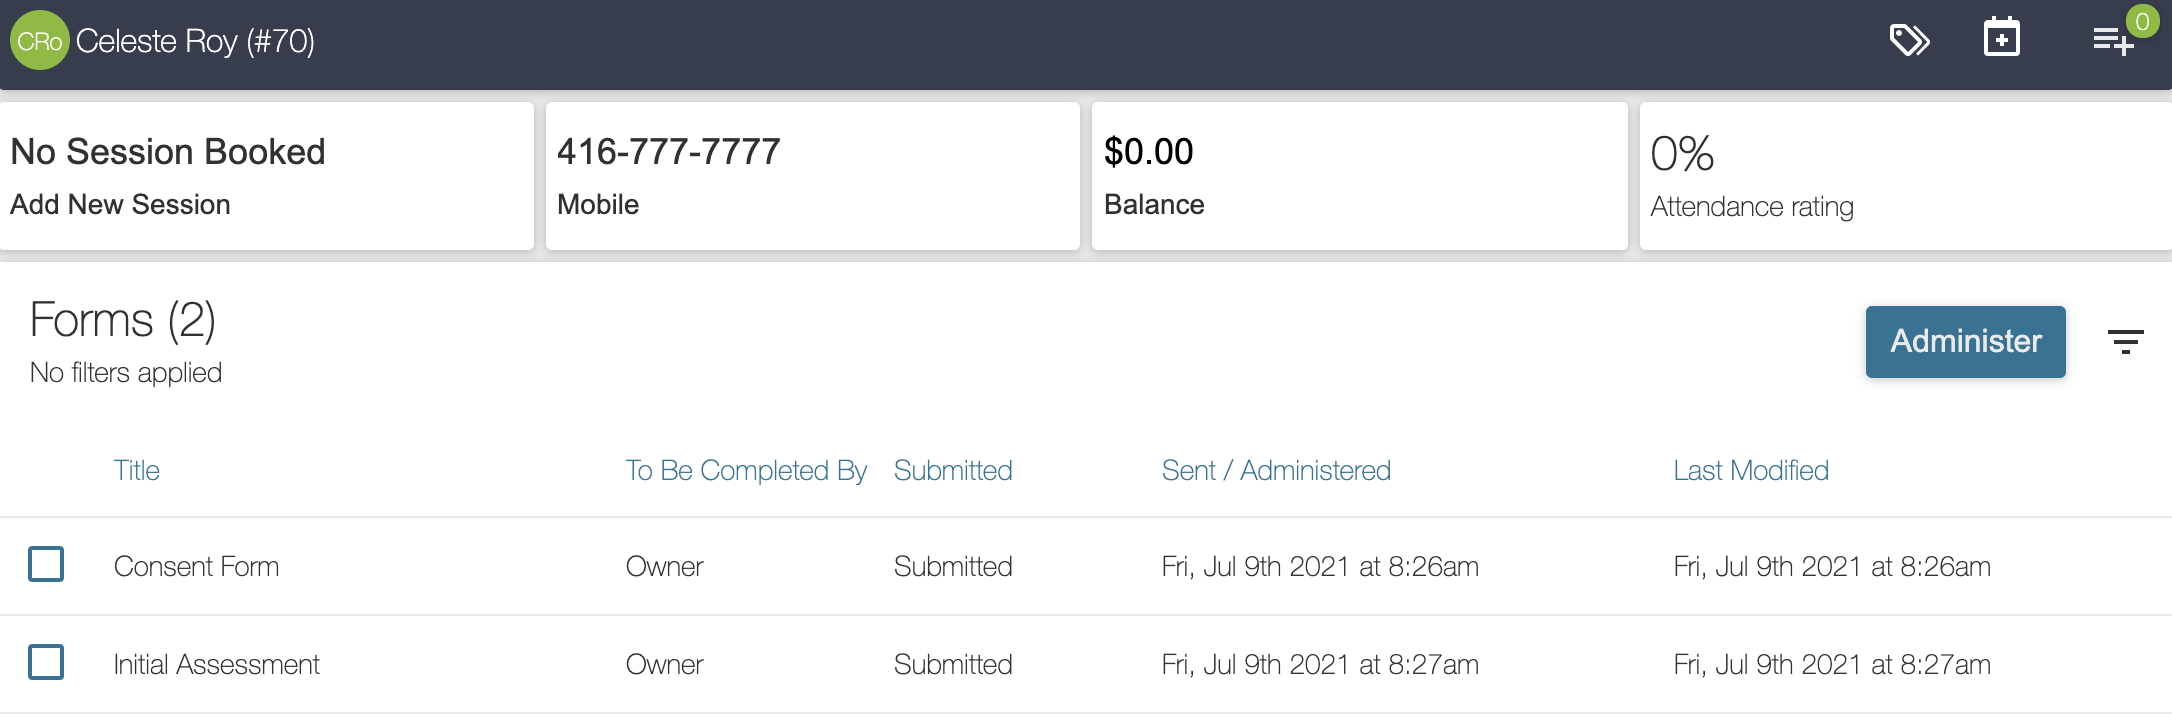
Task: Sort by Sent / Administered column
Action: 1276,470
